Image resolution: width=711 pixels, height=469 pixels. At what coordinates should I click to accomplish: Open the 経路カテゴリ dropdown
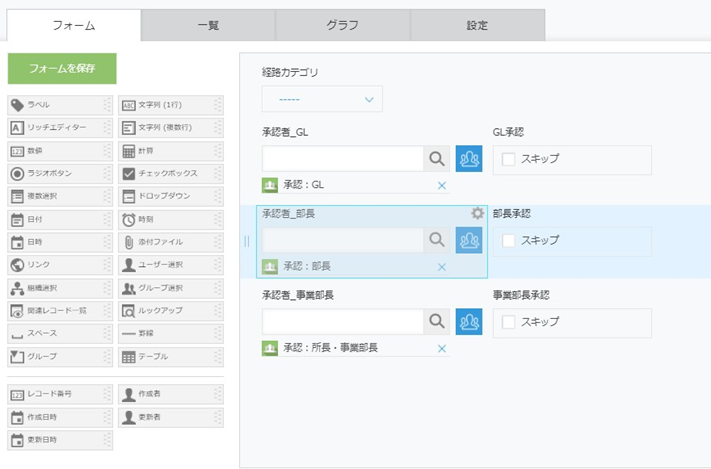tap(322, 99)
